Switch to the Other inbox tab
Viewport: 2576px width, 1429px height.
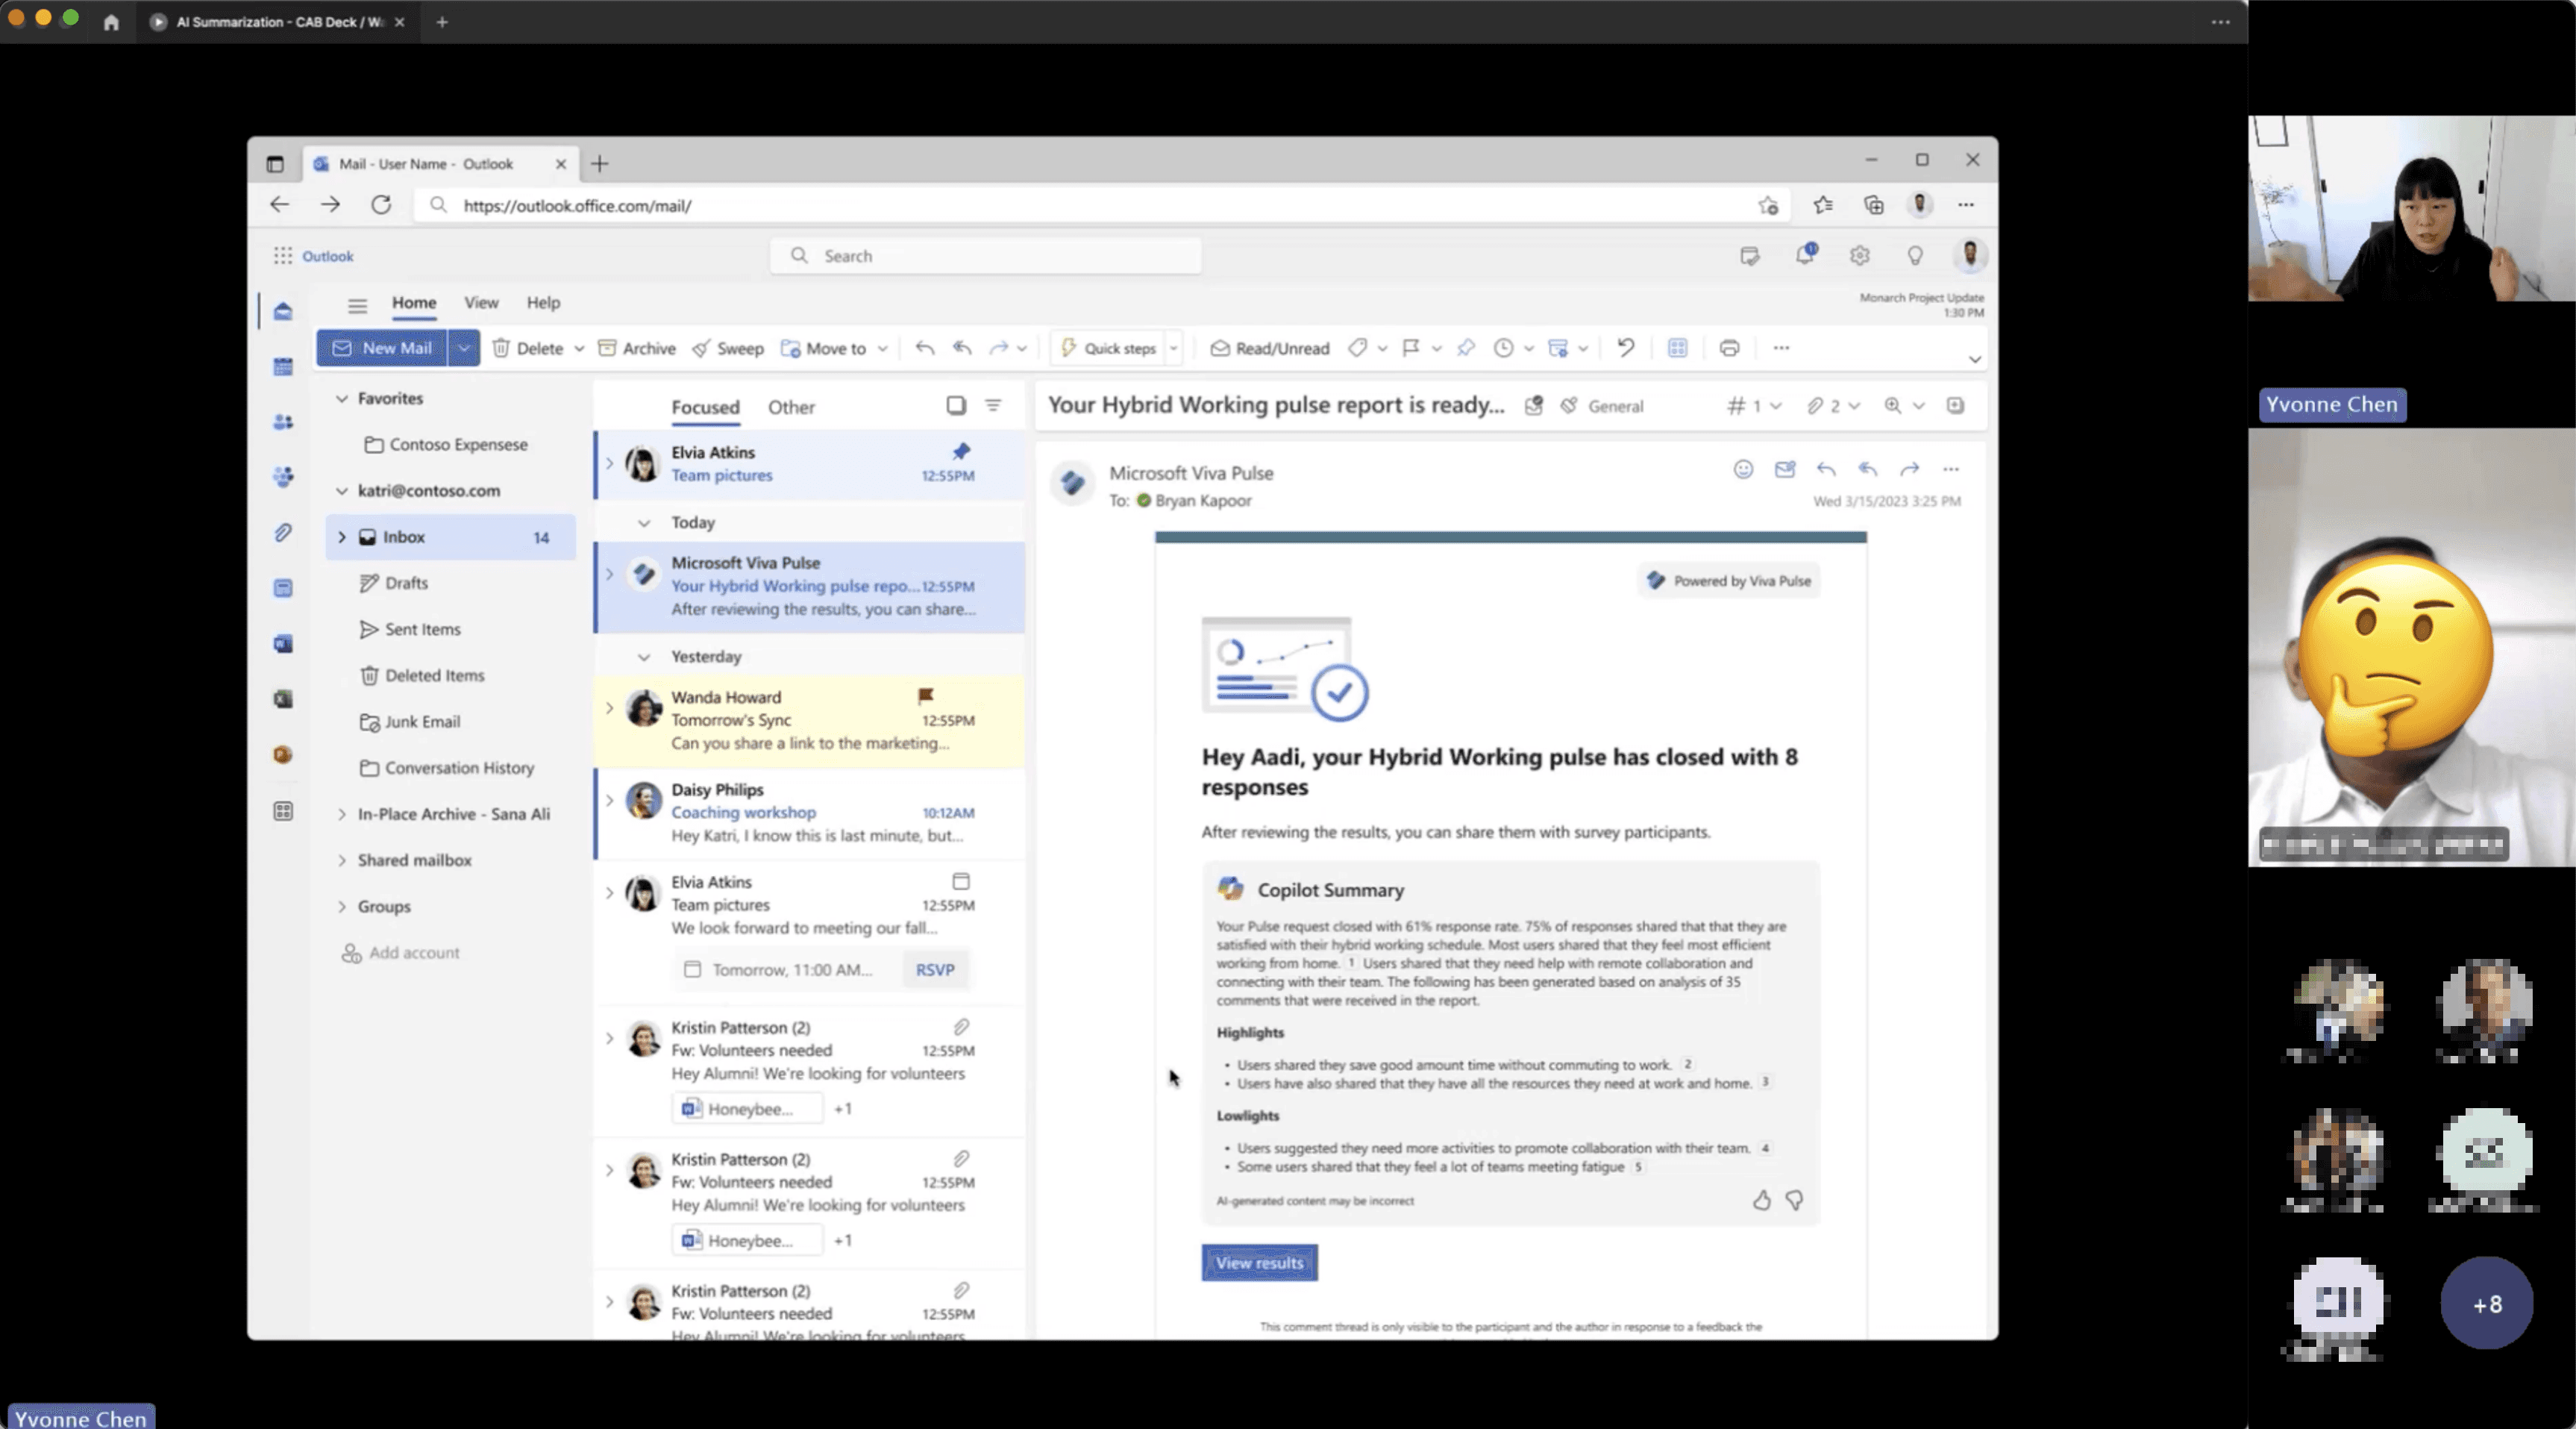point(791,407)
